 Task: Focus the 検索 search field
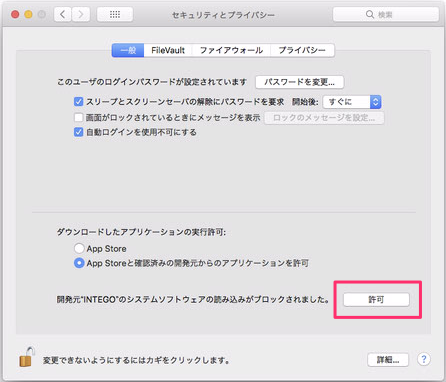click(386, 14)
